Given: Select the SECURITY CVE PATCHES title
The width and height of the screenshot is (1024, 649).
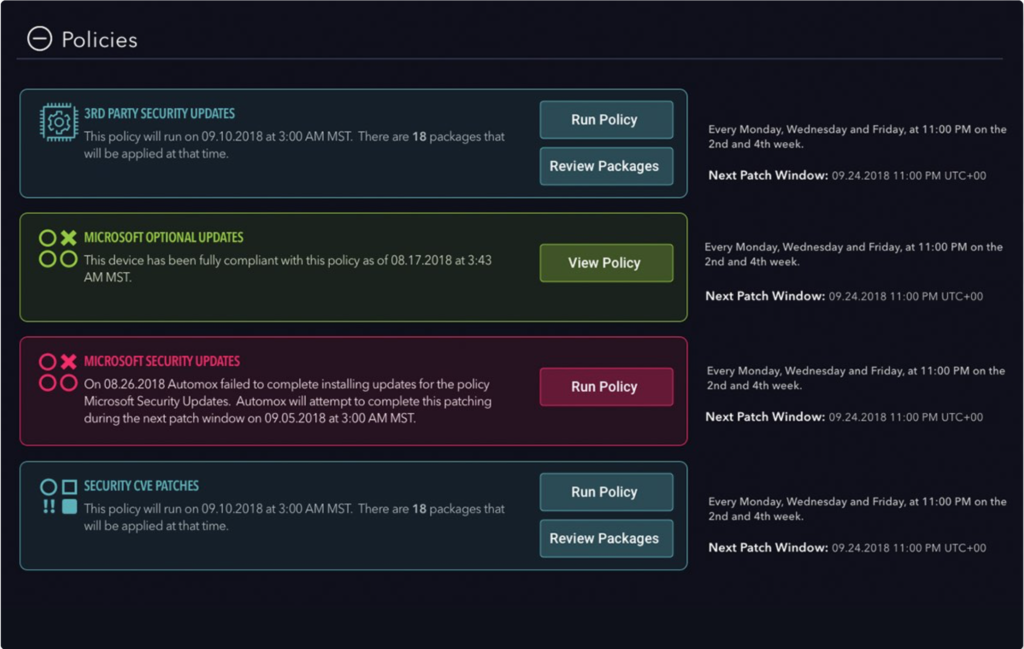Looking at the screenshot, I should [x=141, y=486].
